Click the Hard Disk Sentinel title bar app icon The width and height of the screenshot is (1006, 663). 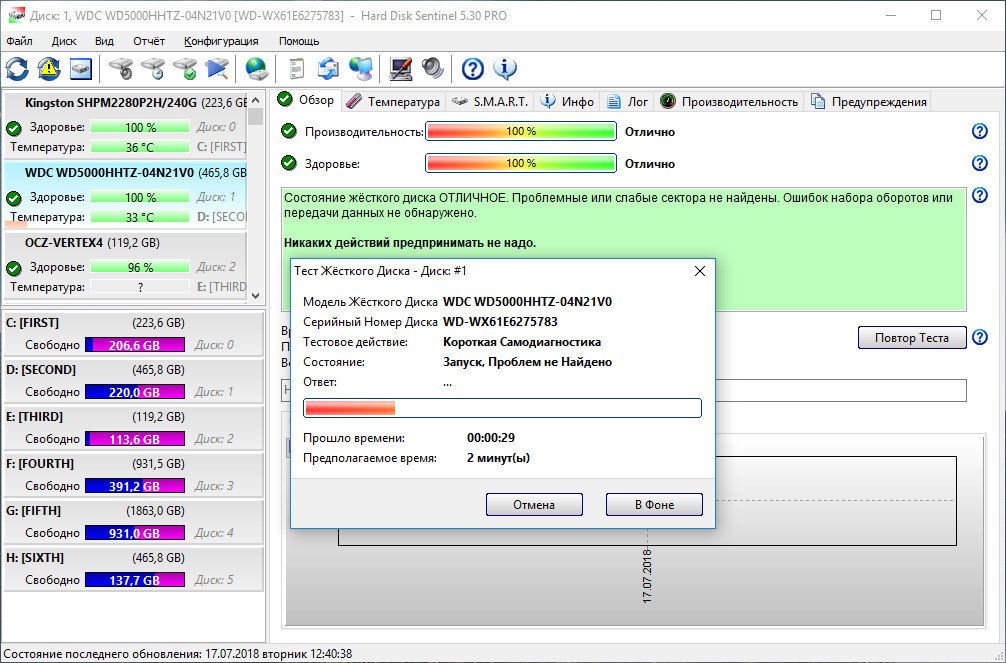tap(15, 15)
